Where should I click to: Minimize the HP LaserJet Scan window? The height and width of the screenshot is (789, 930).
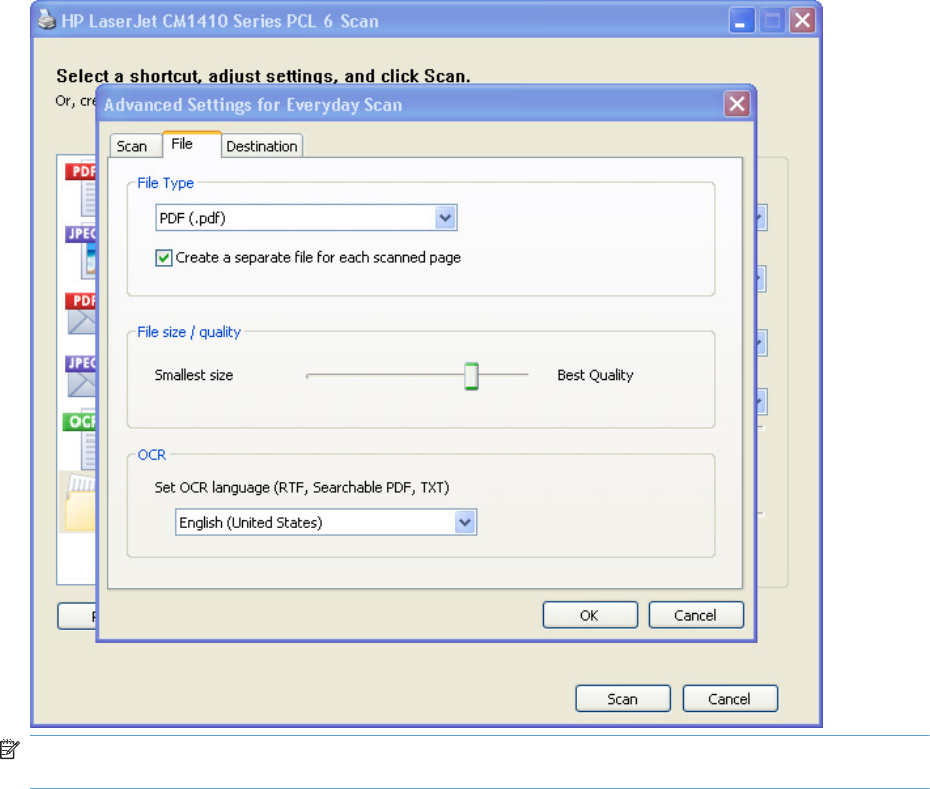(x=741, y=21)
